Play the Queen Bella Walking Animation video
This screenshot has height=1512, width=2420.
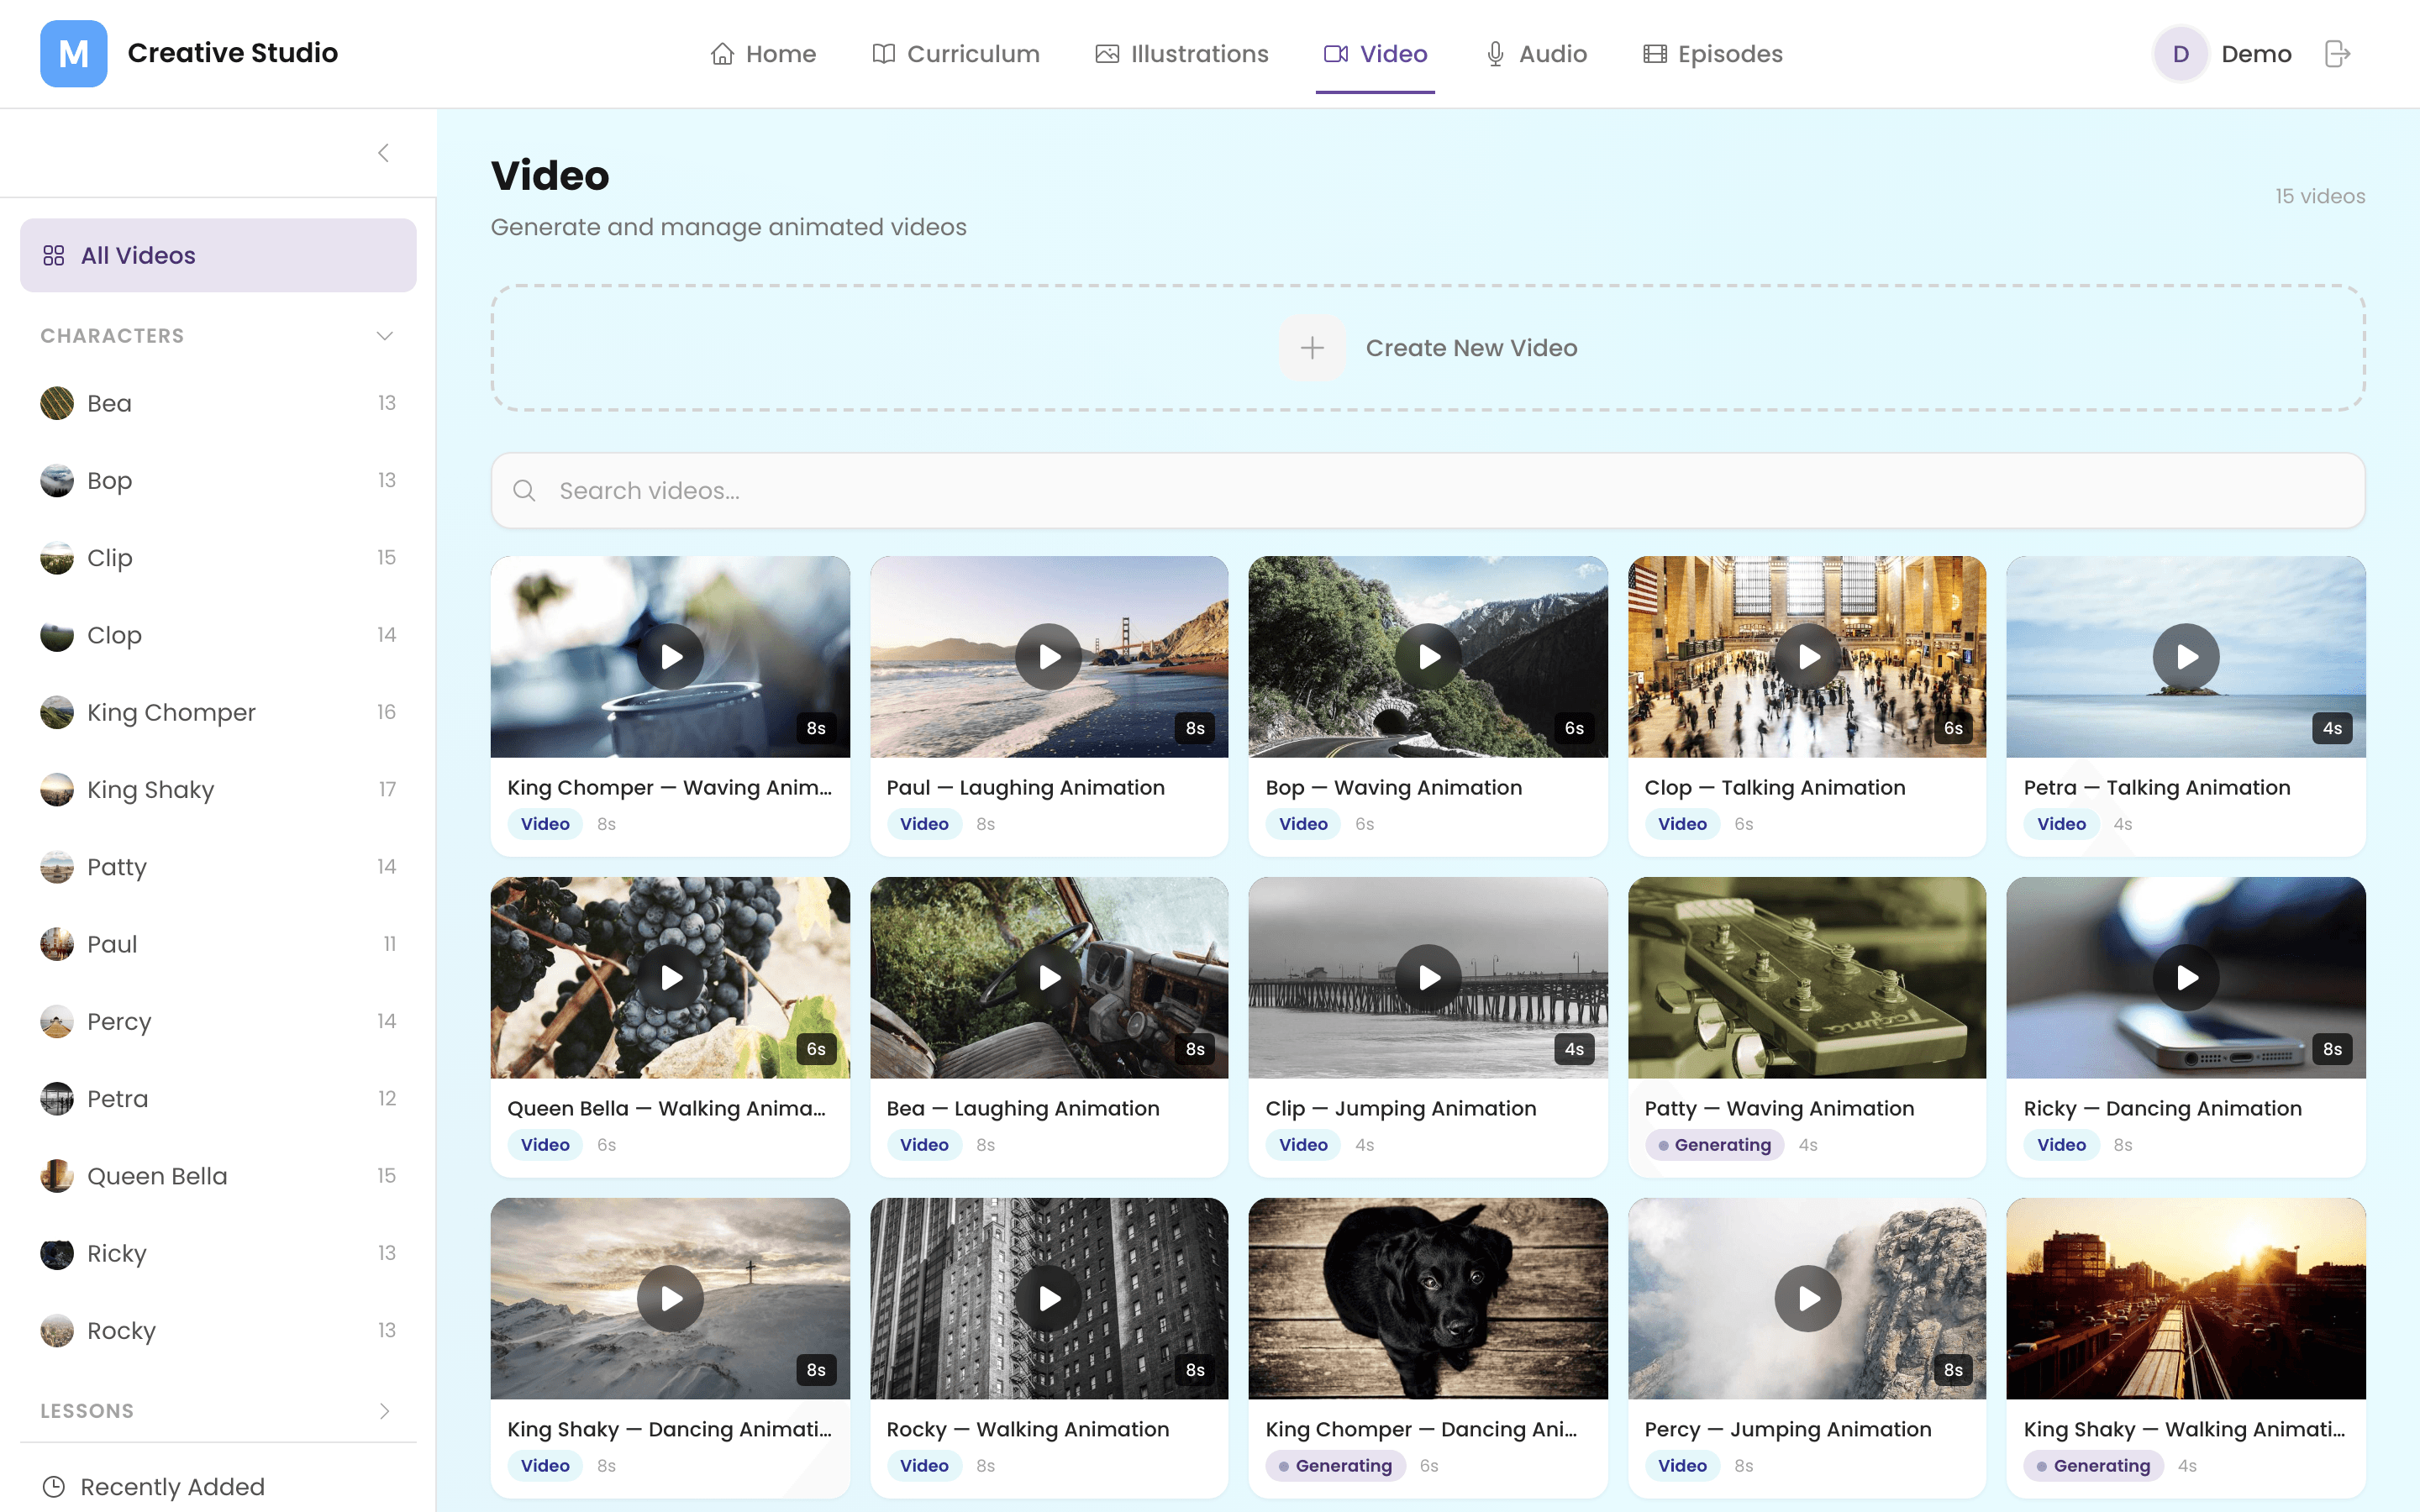coord(670,978)
